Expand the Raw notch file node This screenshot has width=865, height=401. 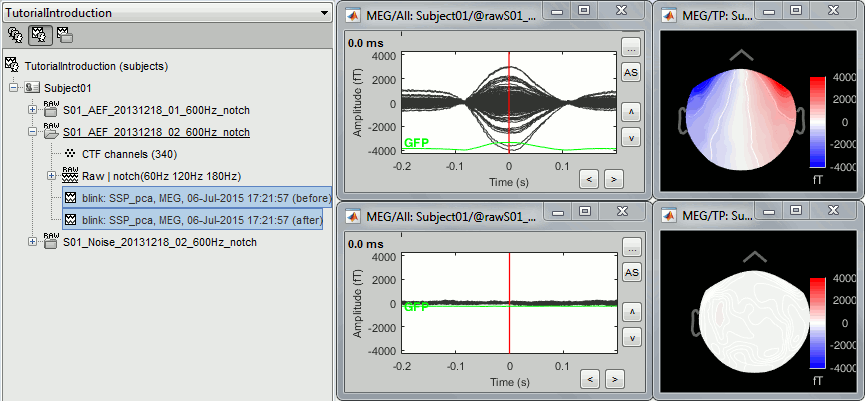pyautogui.click(x=51, y=176)
